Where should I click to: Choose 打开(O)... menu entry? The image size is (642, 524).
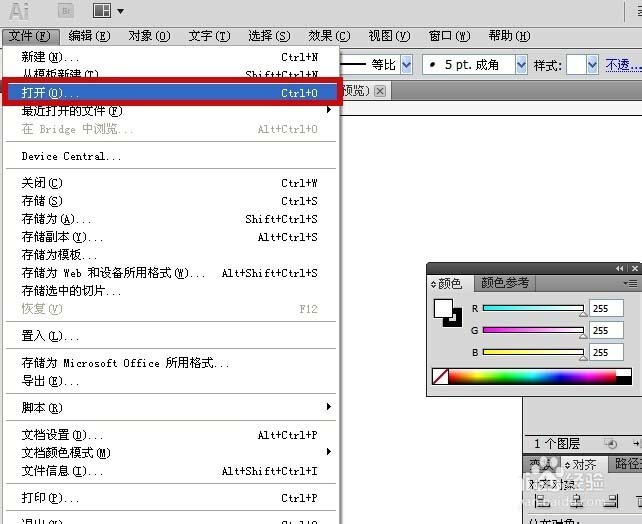171,93
